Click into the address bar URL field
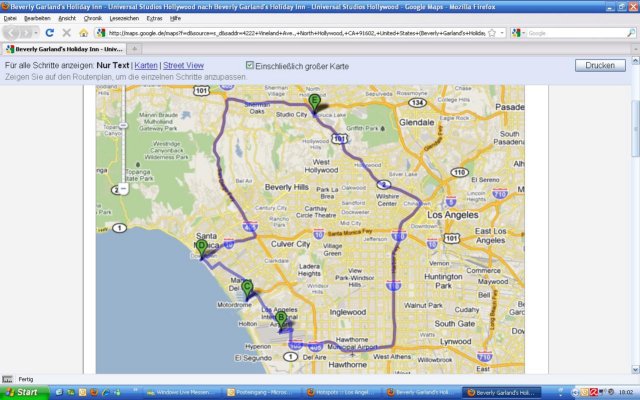The height and width of the screenshot is (400, 640). coord(296,33)
